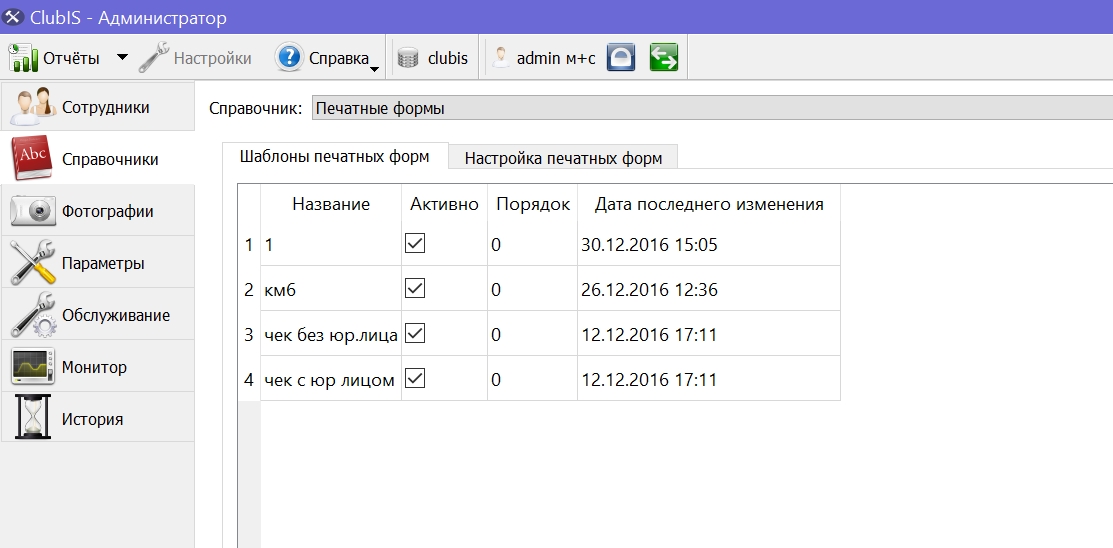The height and width of the screenshot is (548, 1113).
Task: Open Обслуживание wrench-gear icon
Action: point(33,314)
